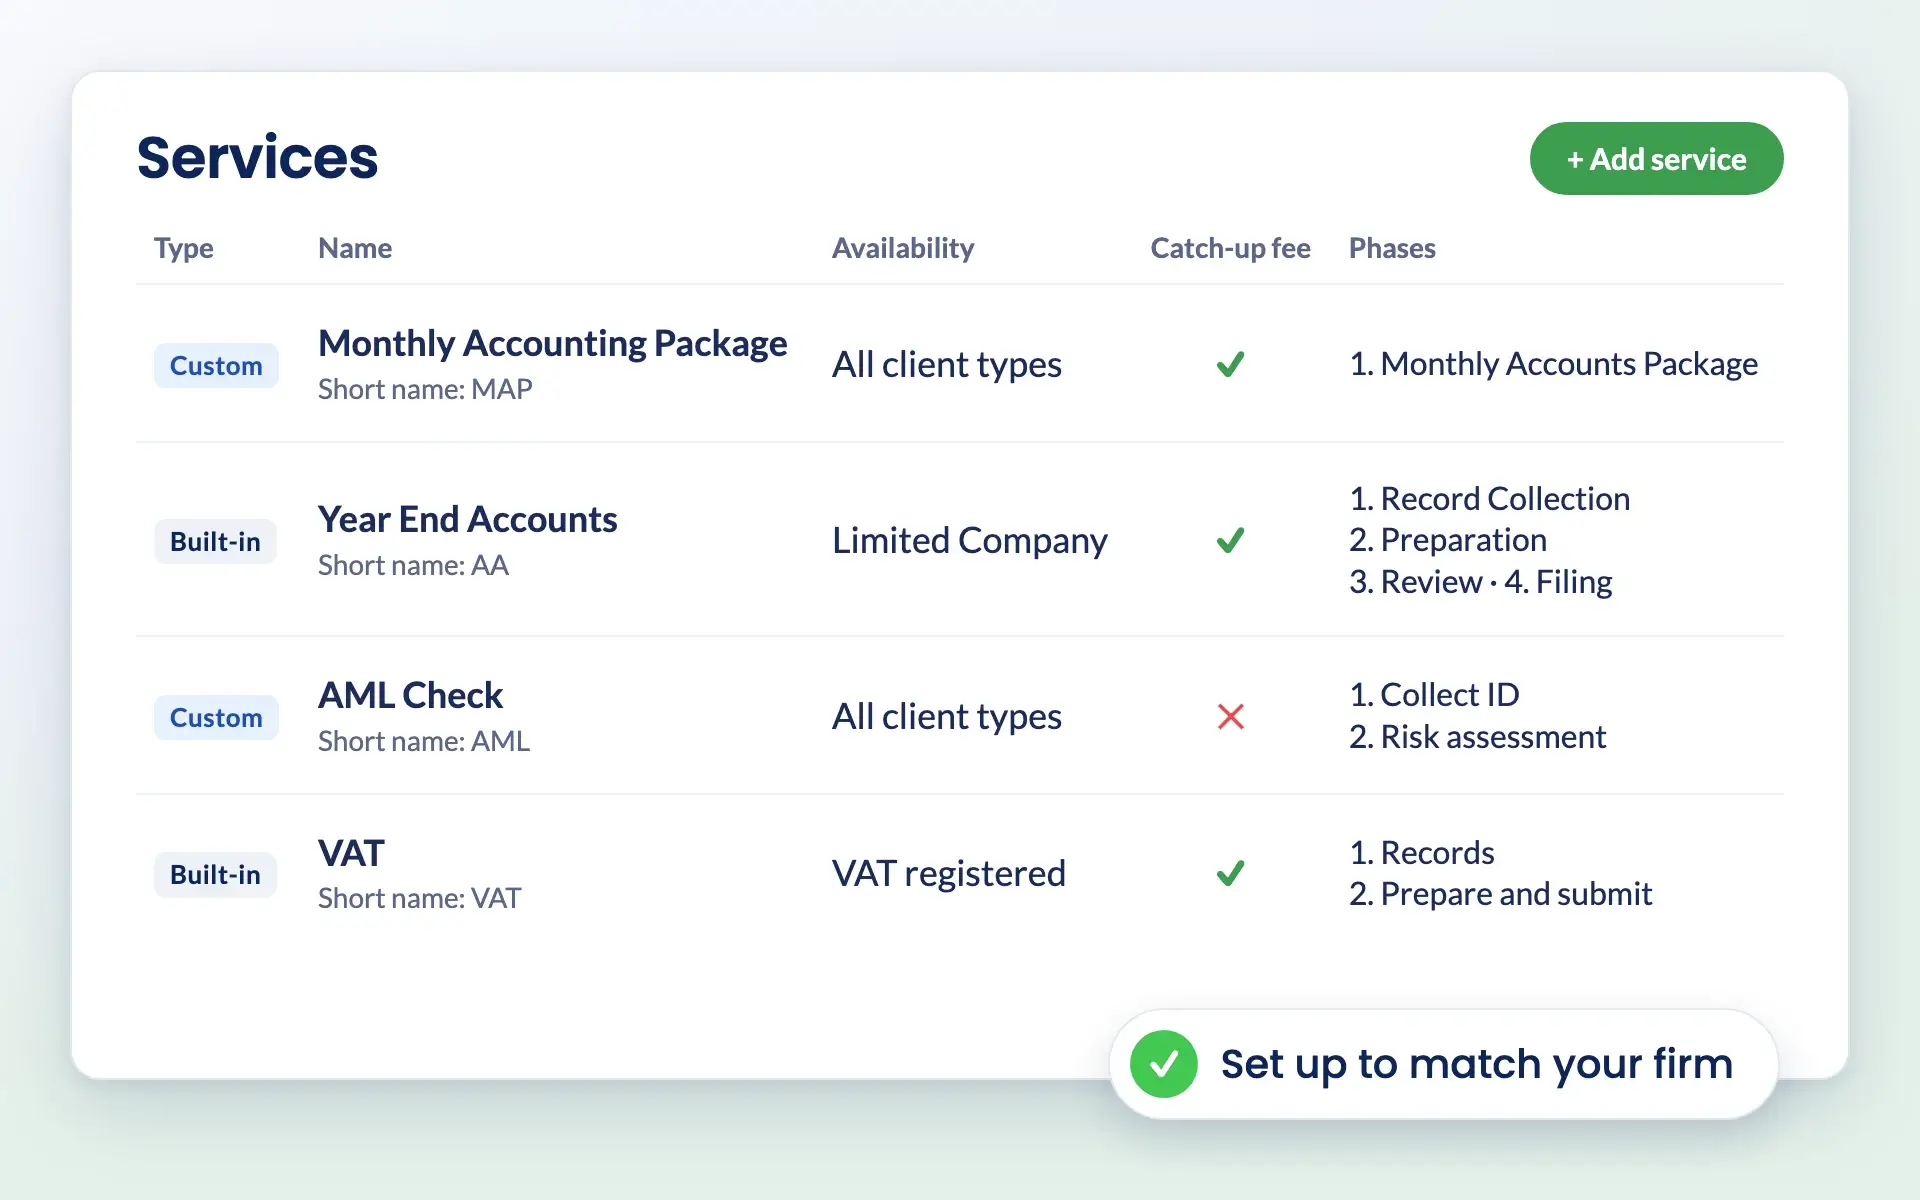The width and height of the screenshot is (1920, 1200).
Task: Open the Year End Accounts service
Action: 467,519
